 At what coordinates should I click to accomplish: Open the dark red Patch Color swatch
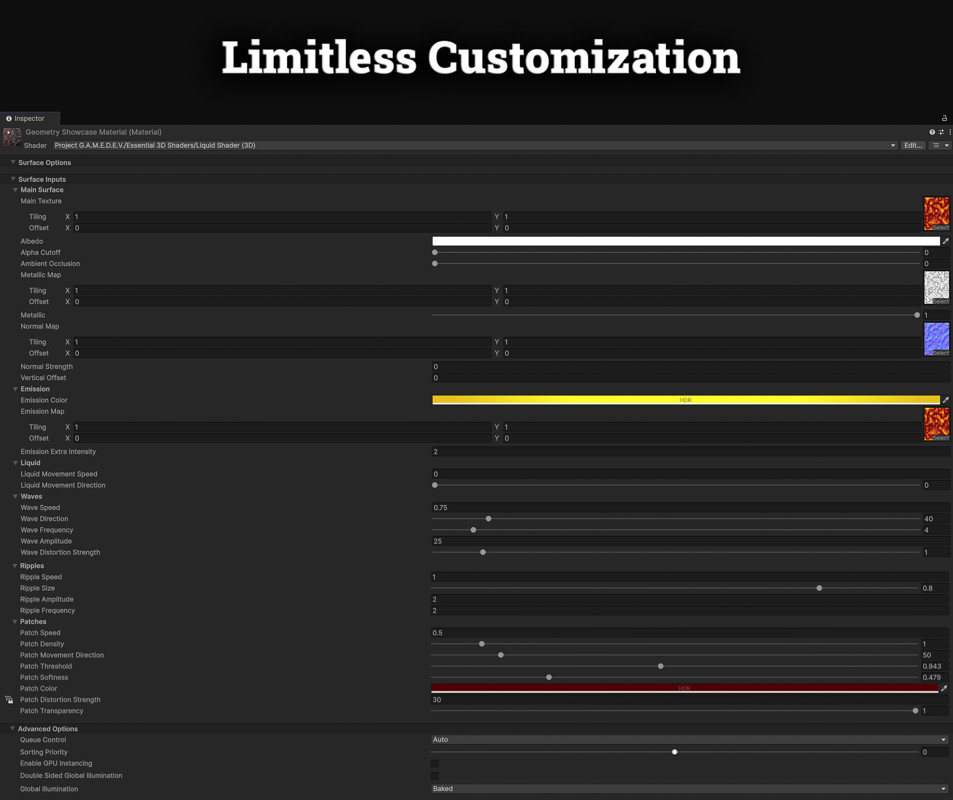684,688
